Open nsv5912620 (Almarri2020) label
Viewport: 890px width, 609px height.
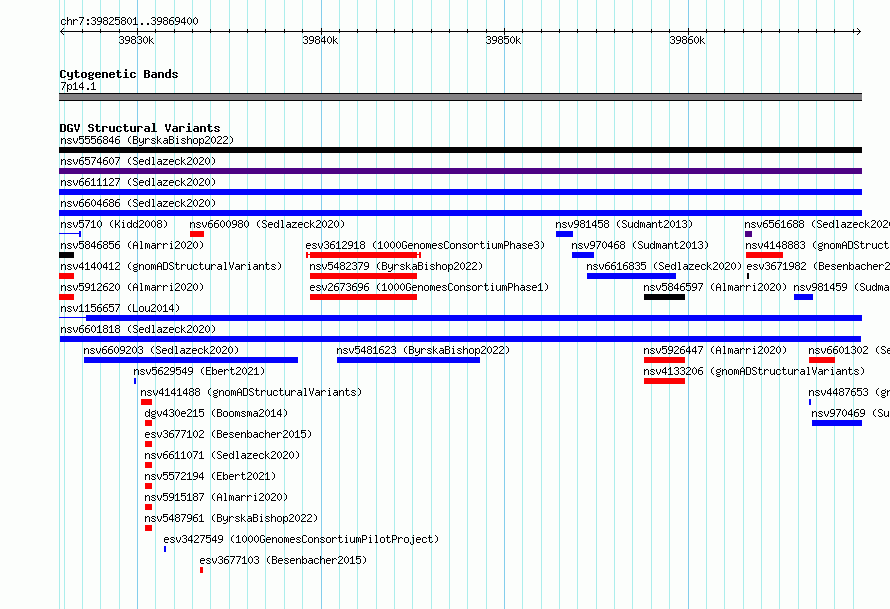pyautogui.click(x=132, y=287)
